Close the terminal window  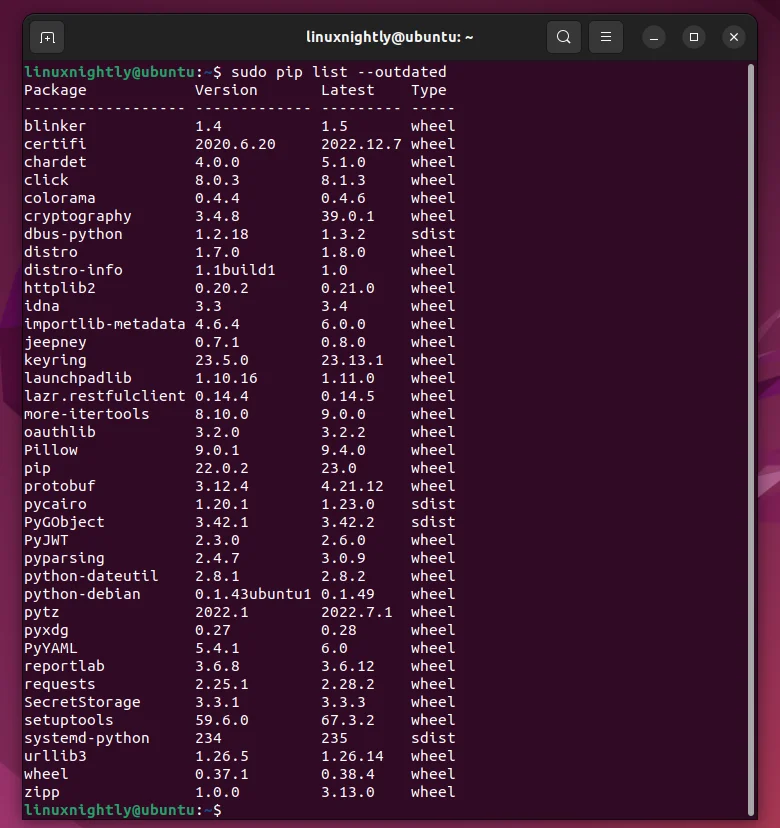pos(734,37)
